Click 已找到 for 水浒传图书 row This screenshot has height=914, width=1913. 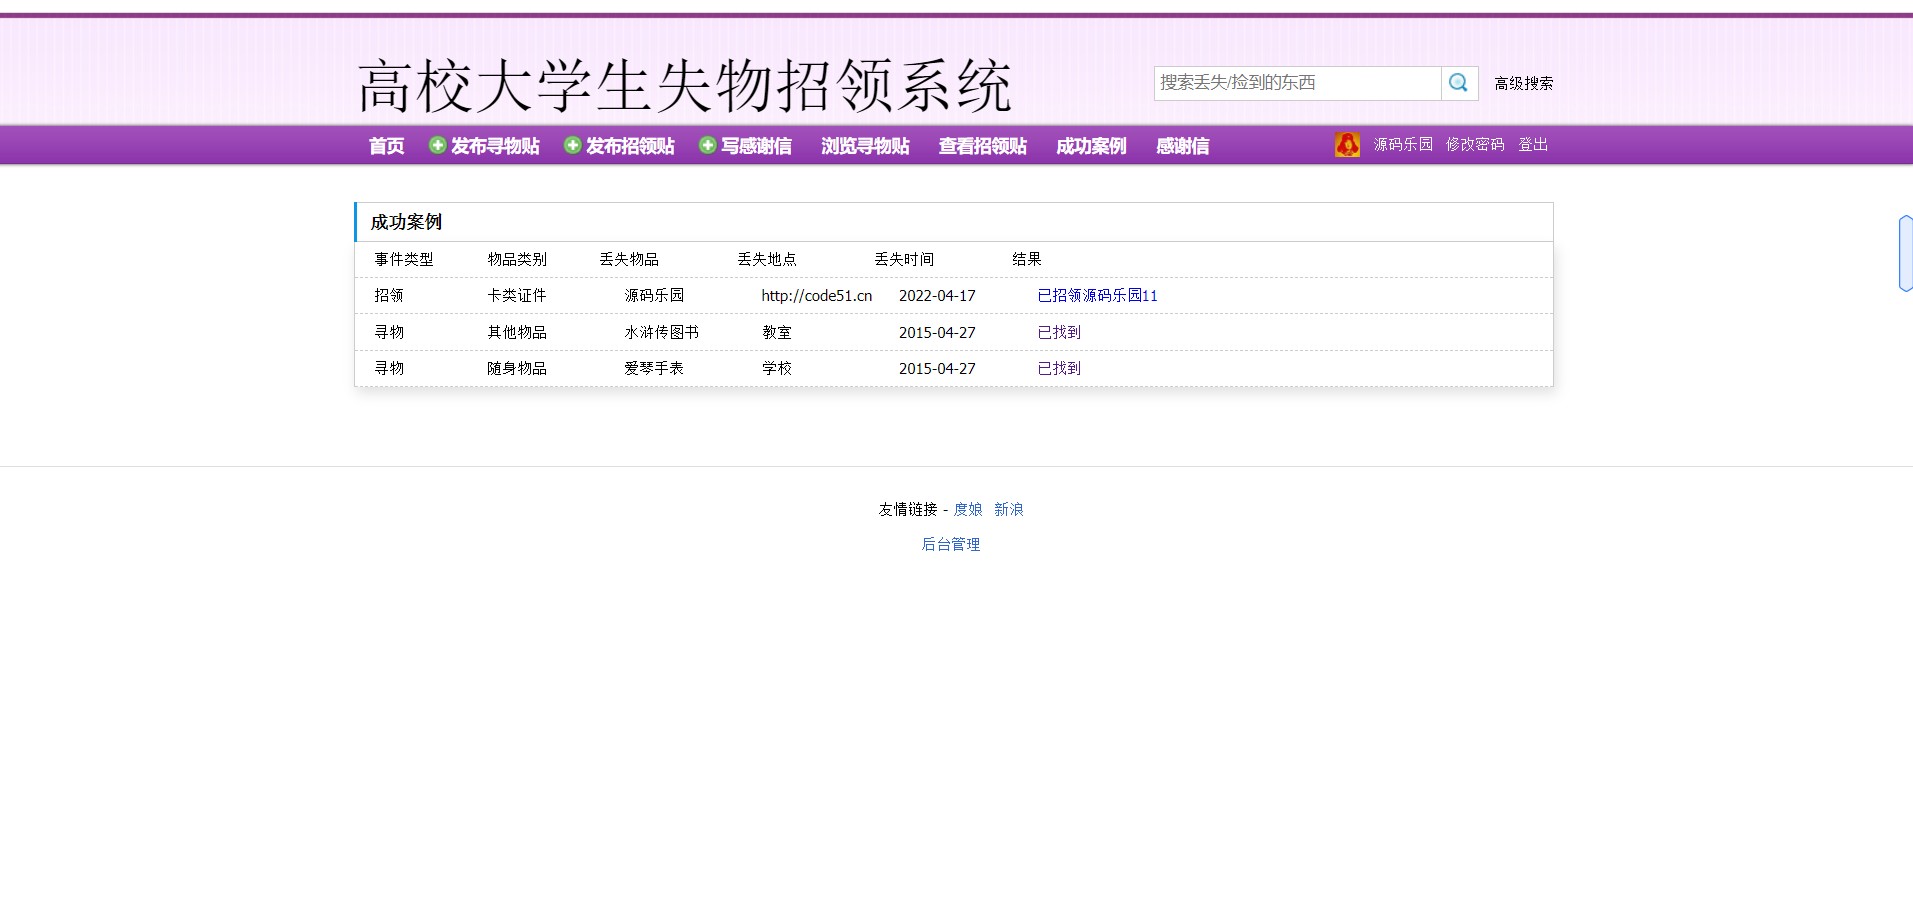[1059, 333]
